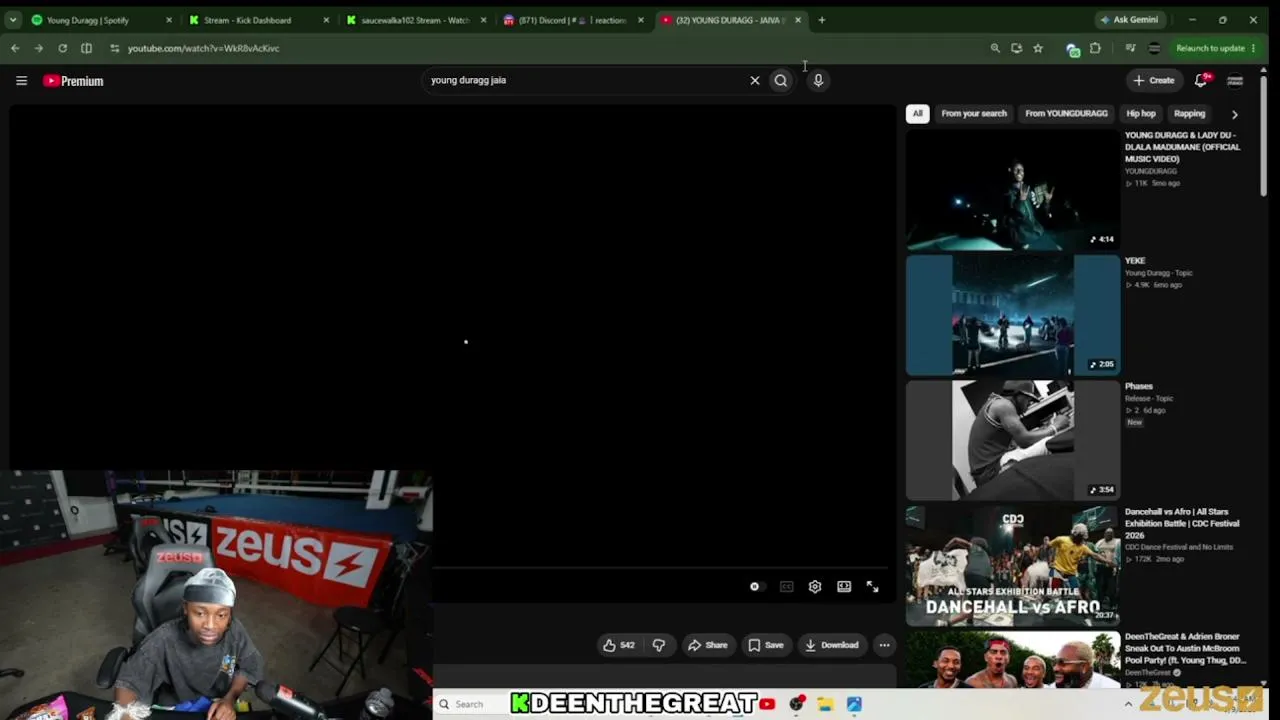Save the video to a playlist

(766, 645)
